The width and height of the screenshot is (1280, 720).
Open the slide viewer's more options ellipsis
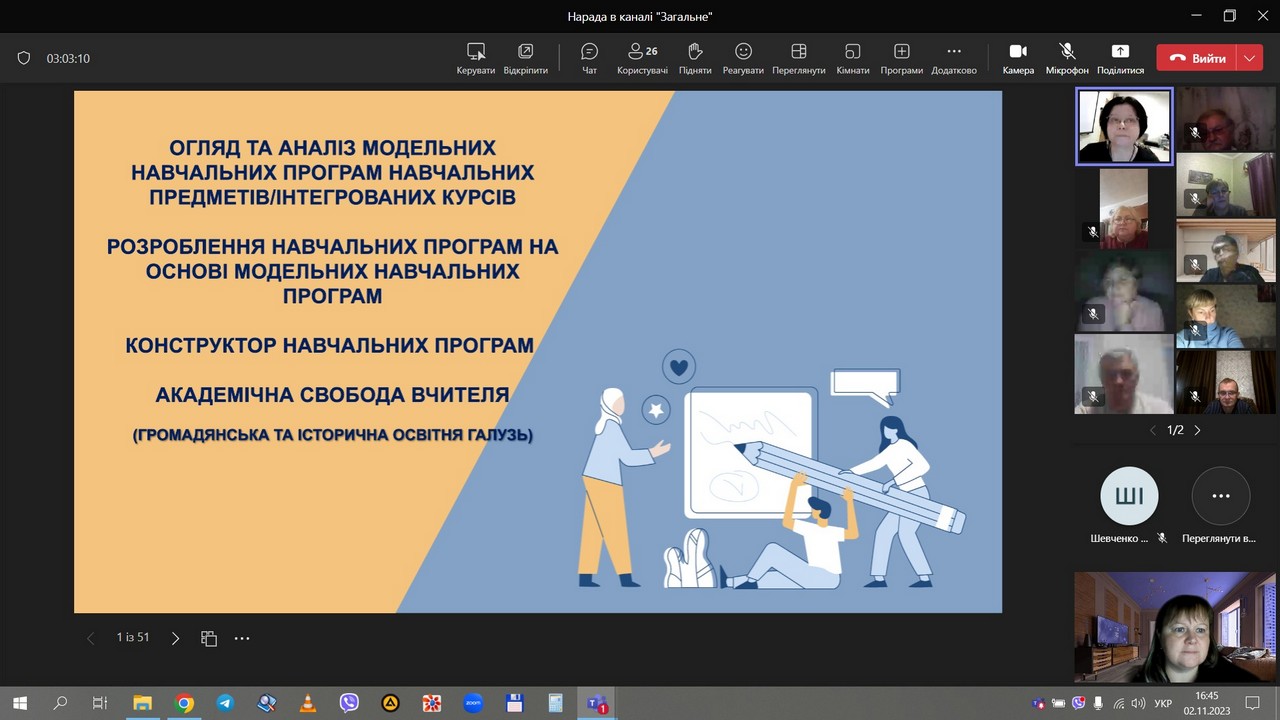pos(242,638)
